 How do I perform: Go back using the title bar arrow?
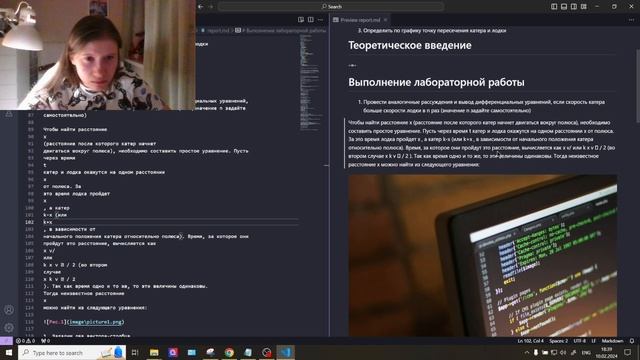click(x=200, y=7)
